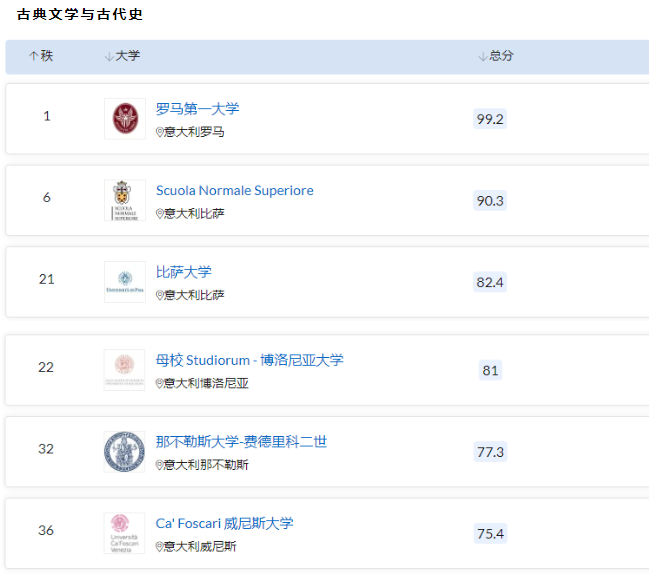Select score value 81

pyautogui.click(x=490, y=370)
